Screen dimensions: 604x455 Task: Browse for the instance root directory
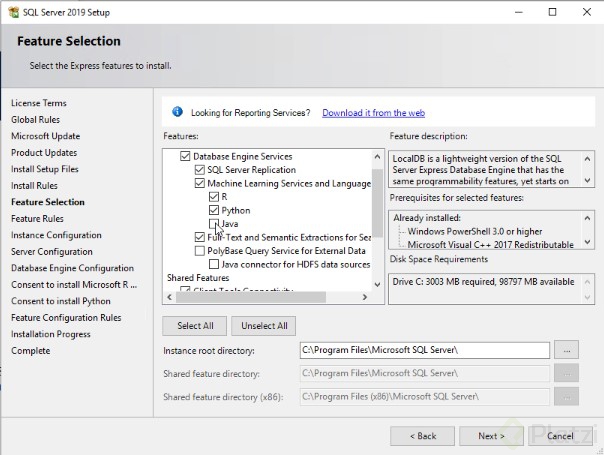coord(567,351)
